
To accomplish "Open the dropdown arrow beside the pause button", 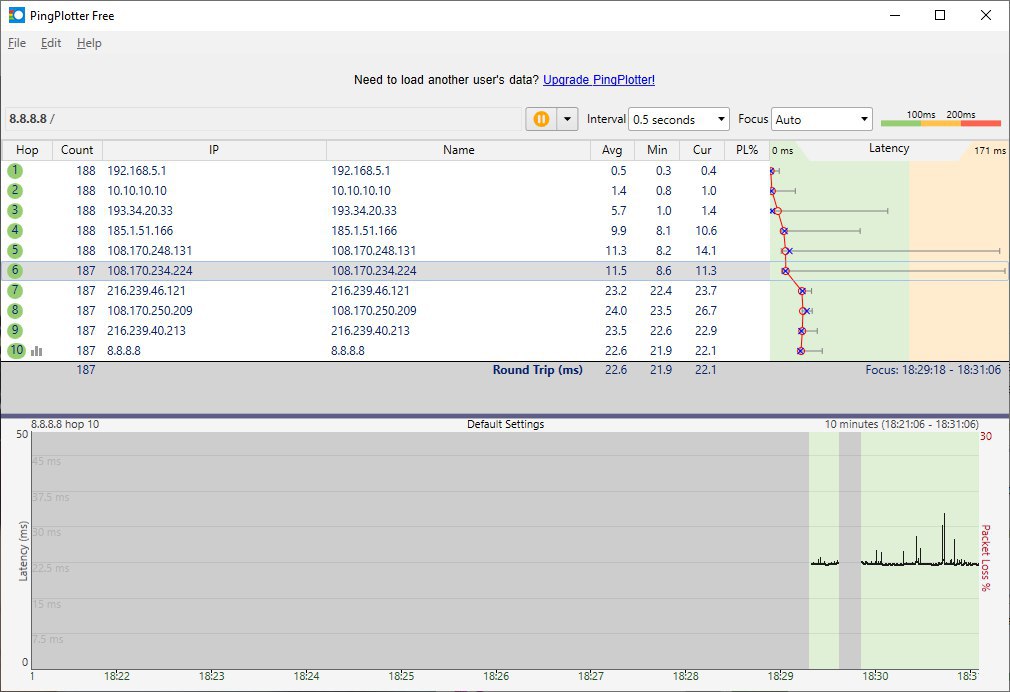I will [567, 119].
